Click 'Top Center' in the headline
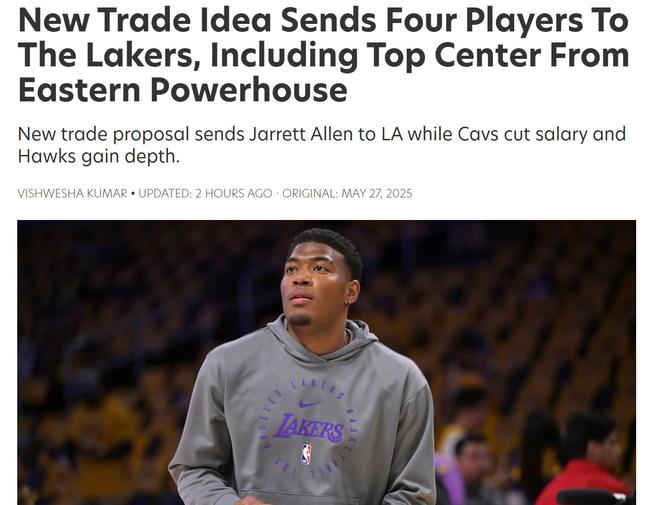Image resolution: width=660 pixels, height=505 pixels. pyautogui.click(x=455, y=56)
